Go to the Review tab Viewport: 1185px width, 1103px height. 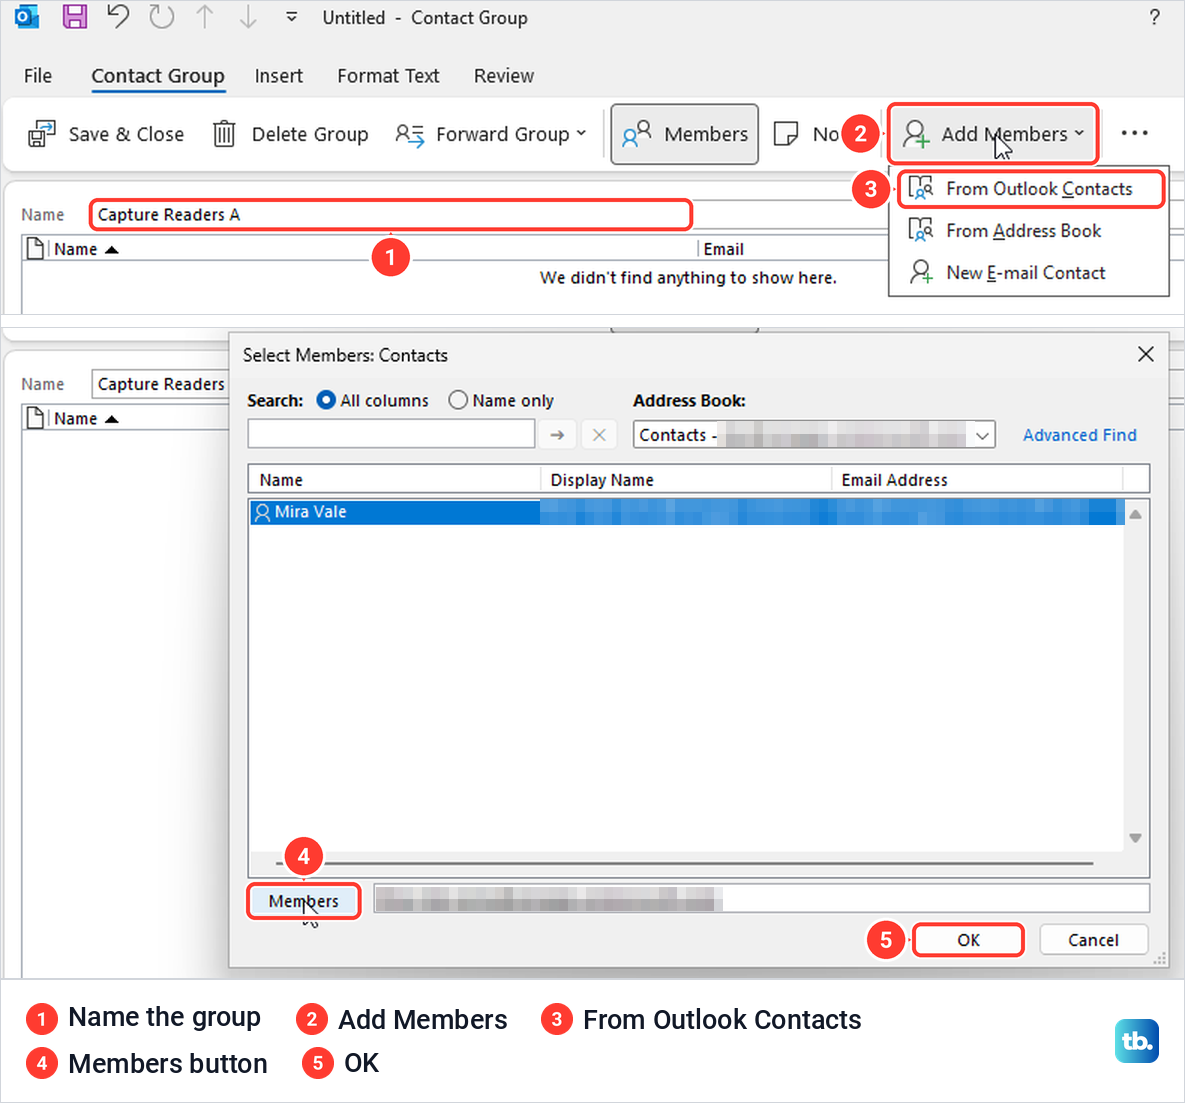(503, 76)
